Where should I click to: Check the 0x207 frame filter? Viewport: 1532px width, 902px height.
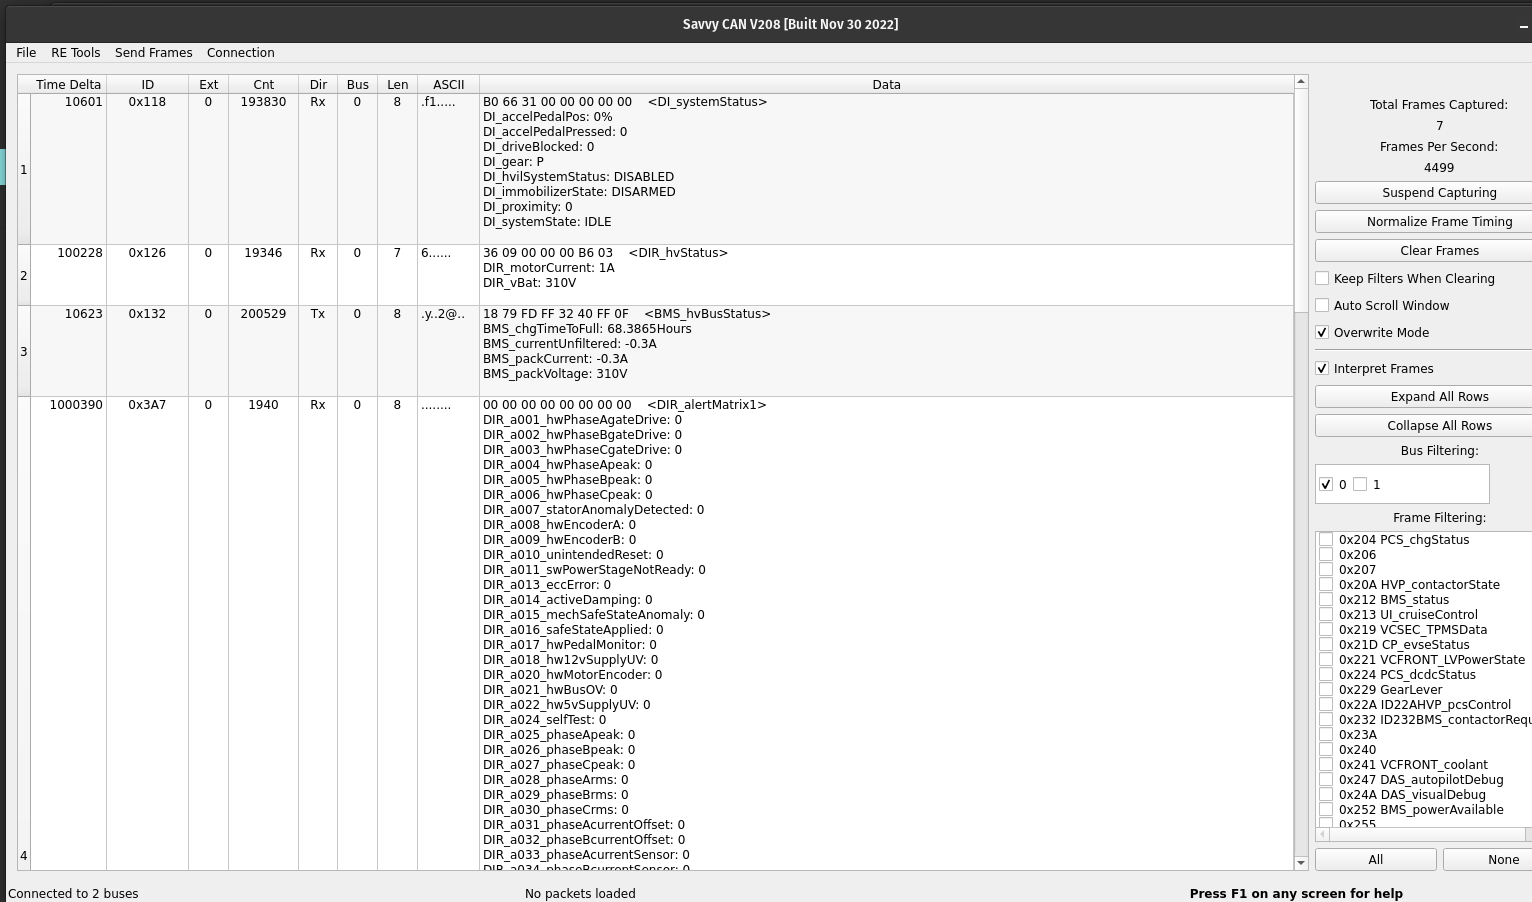tap(1326, 570)
